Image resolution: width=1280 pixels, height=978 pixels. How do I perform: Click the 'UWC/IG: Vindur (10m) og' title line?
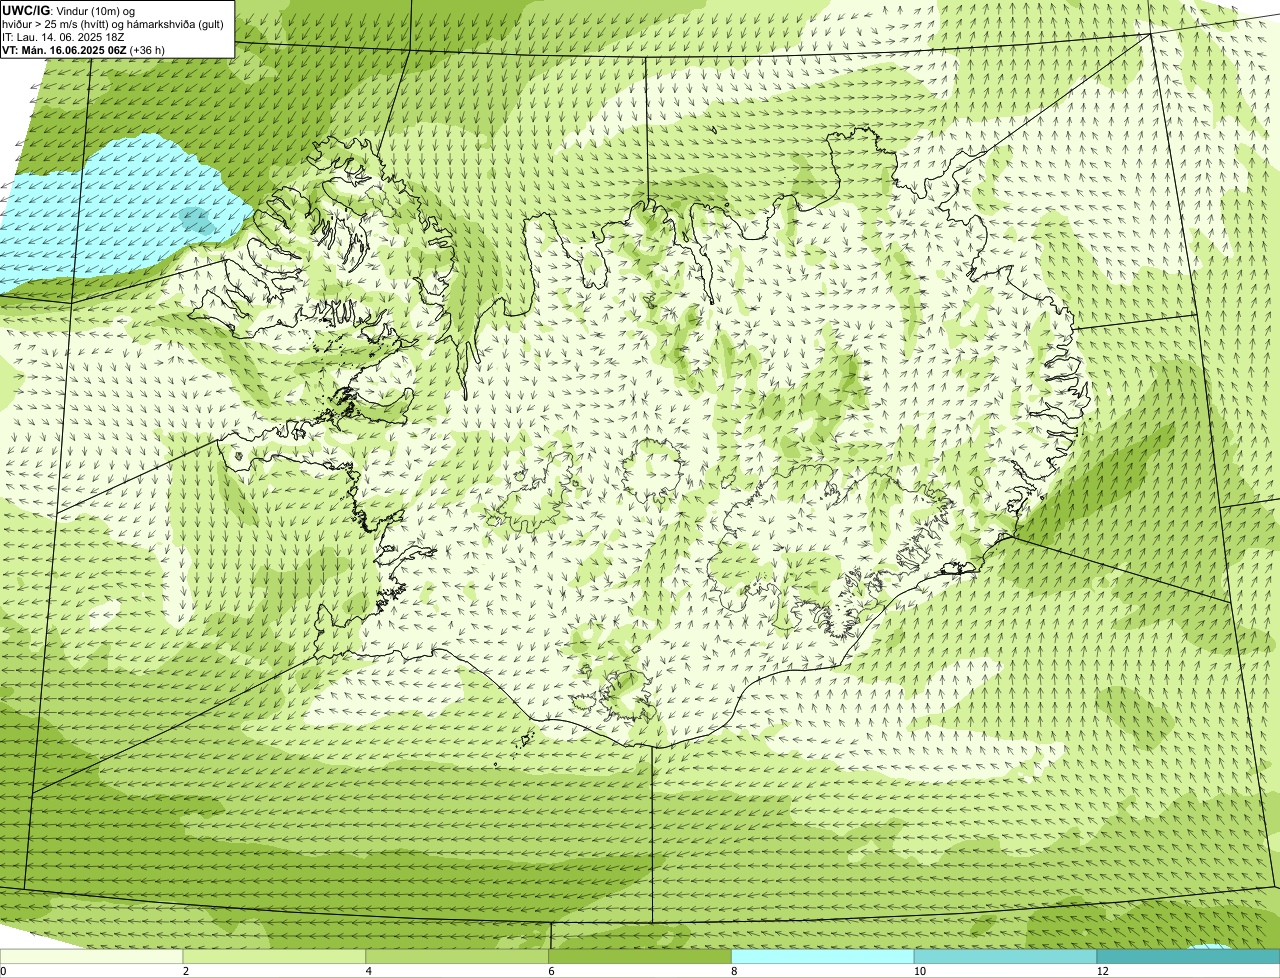pyautogui.click(x=69, y=11)
